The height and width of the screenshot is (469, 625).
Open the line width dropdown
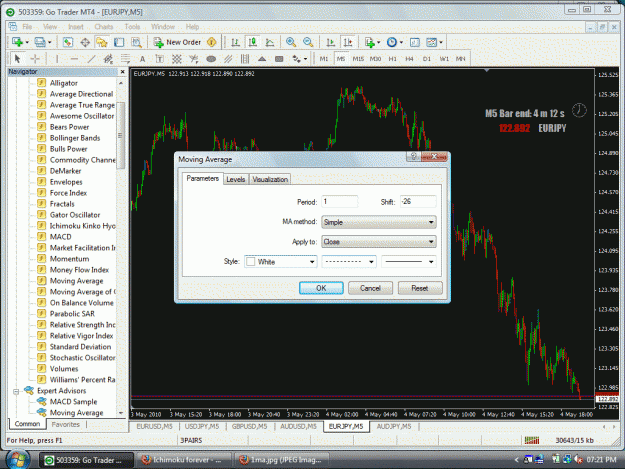coord(409,261)
